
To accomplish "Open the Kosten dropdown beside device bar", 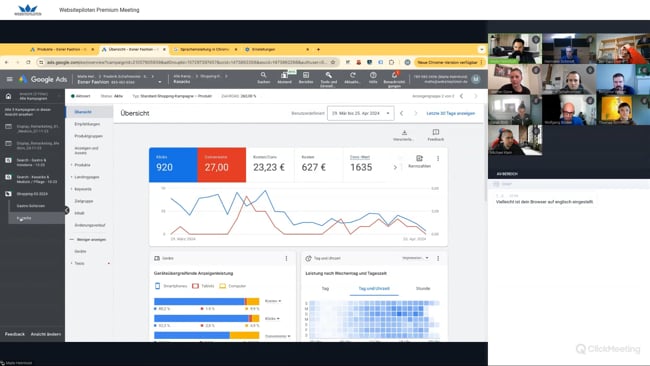I will (x=273, y=301).
